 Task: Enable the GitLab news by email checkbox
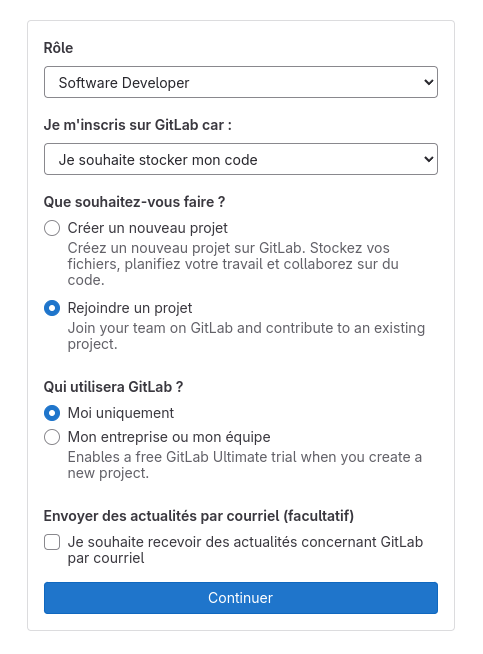[x=52, y=542]
